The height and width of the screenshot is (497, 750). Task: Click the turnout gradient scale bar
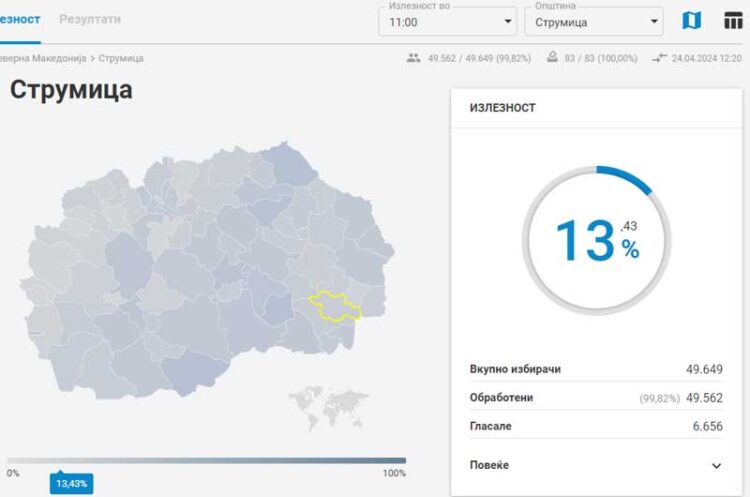click(x=207, y=461)
